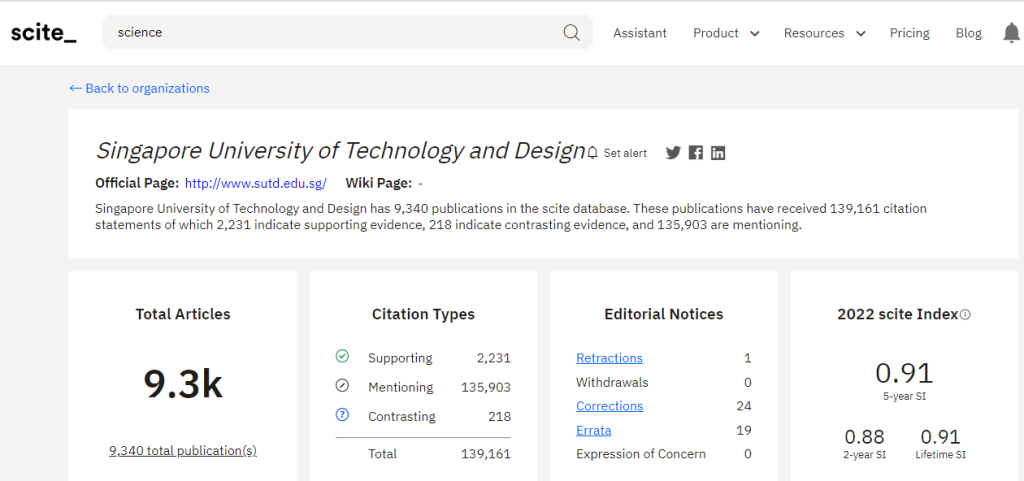
Task: Open the Assistant menu item
Action: (639, 33)
